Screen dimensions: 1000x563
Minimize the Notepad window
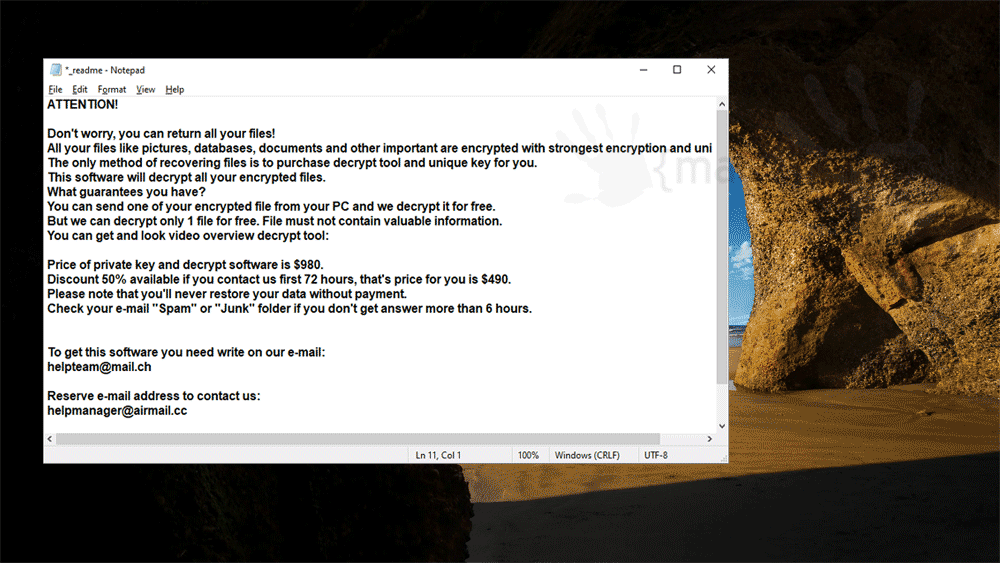(x=643, y=69)
